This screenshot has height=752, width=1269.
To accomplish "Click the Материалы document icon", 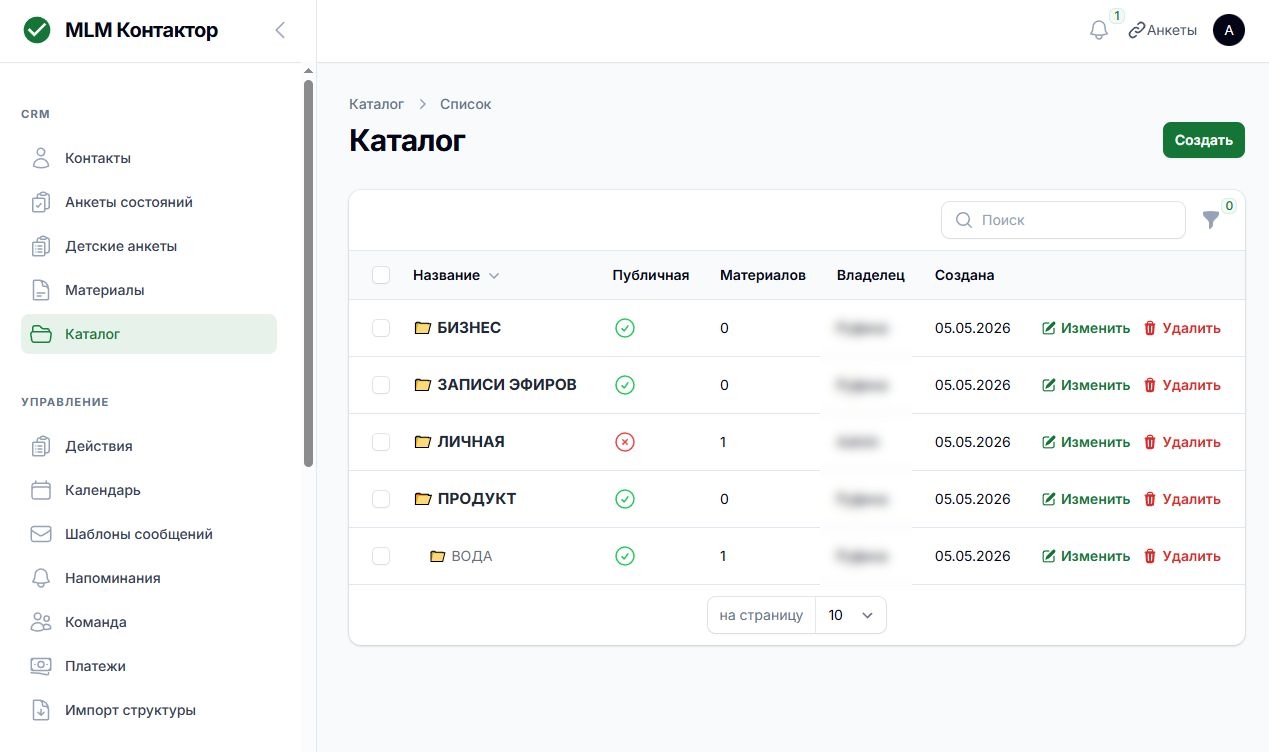I will [x=41, y=290].
